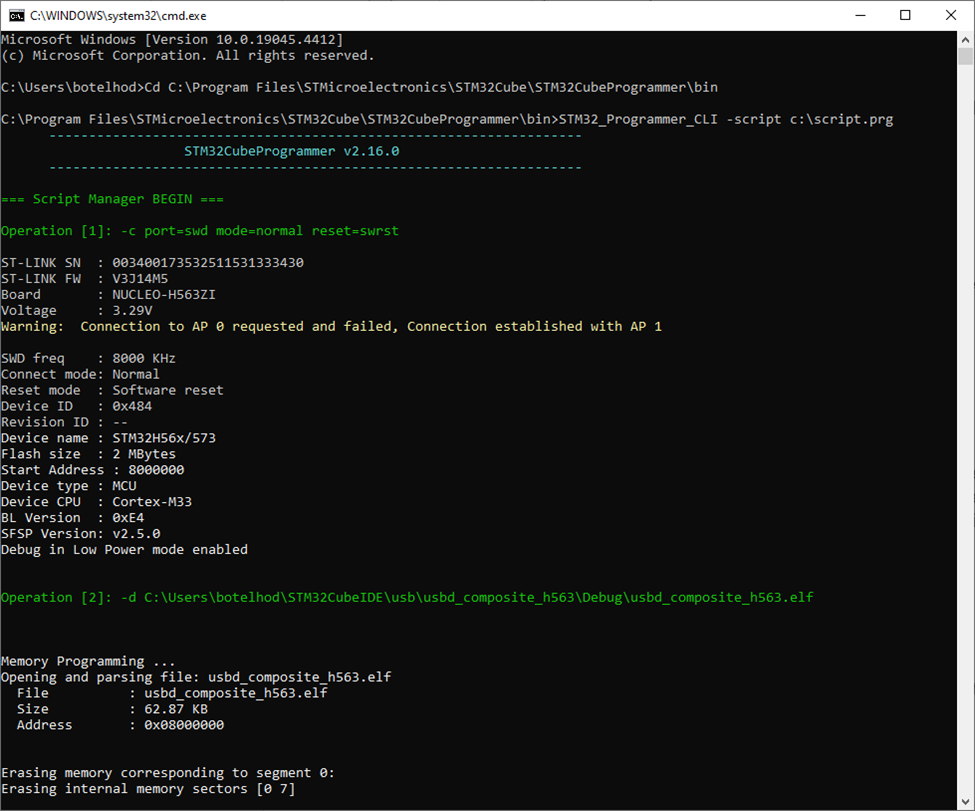Image resolution: width=975 pixels, height=811 pixels.
Task: Select the Device name STM32H56x/573 line
Action: (110, 437)
